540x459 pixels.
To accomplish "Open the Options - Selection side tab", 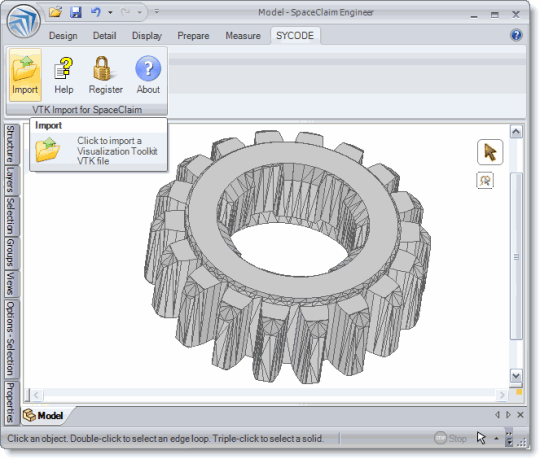I will (x=11, y=339).
